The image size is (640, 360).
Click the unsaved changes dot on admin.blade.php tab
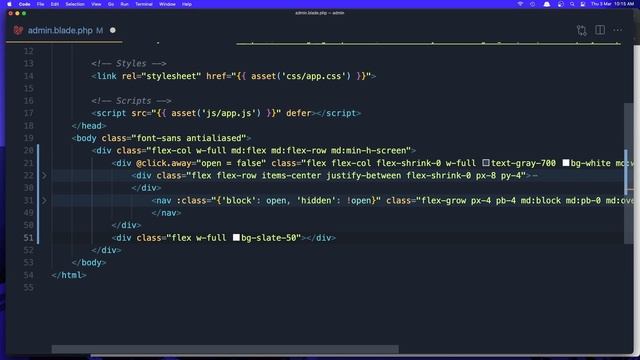[x=113, y=30]
